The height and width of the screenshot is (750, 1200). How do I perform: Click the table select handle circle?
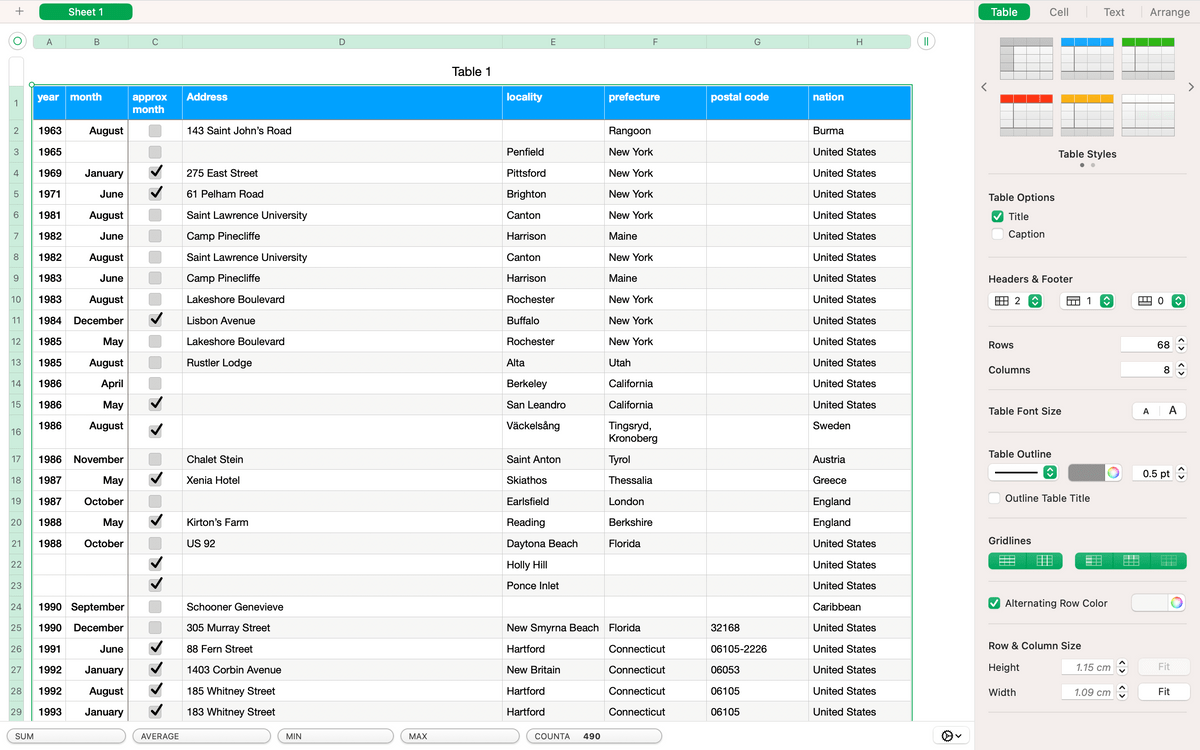pyautogui.click(x=17, y=42)
